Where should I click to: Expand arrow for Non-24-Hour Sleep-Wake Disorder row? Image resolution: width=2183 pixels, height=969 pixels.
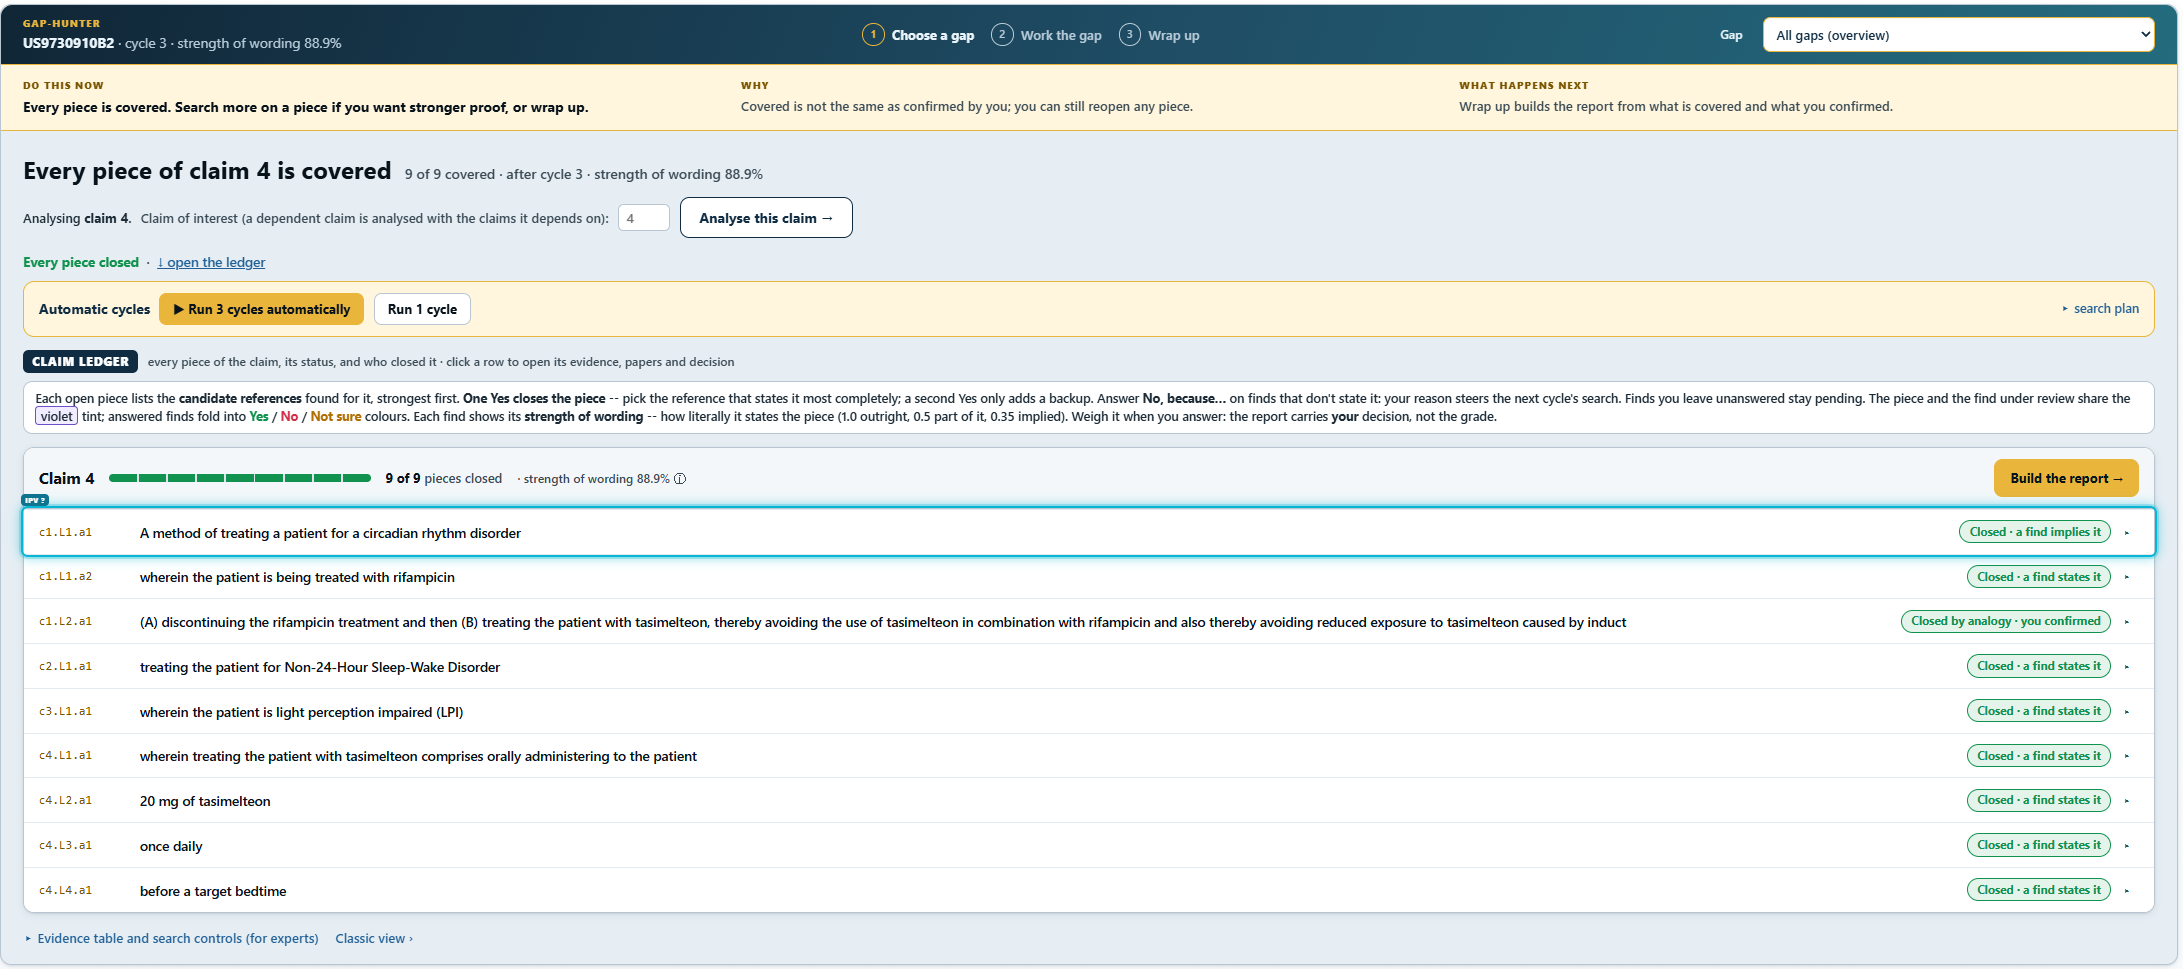(x=2127, y=667)
